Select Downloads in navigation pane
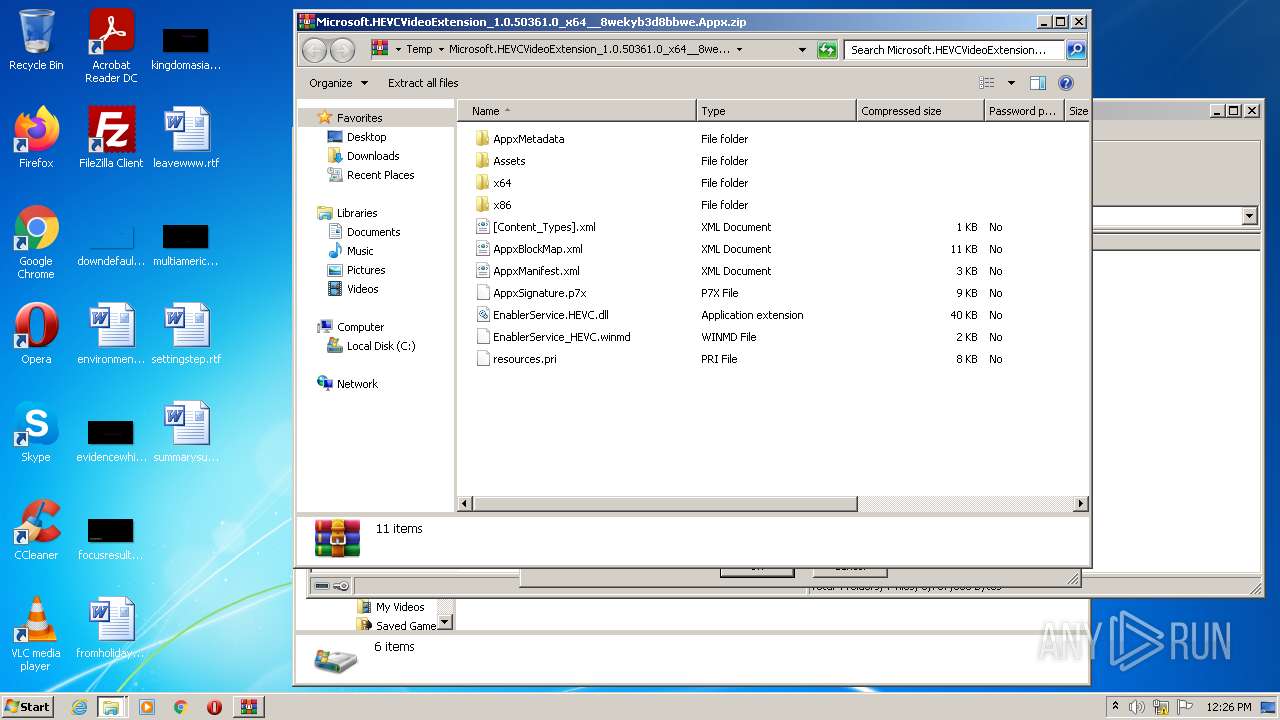The height and width of the screenshot is (720, 1280). 373,156
